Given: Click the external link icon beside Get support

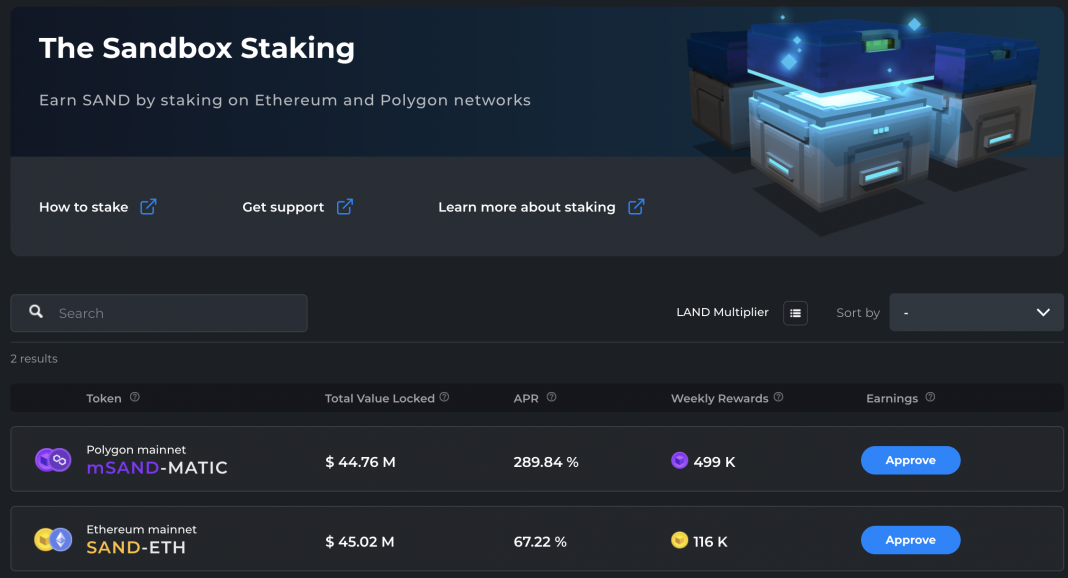Looking at the screenshot, I should (x=344, y=207).
